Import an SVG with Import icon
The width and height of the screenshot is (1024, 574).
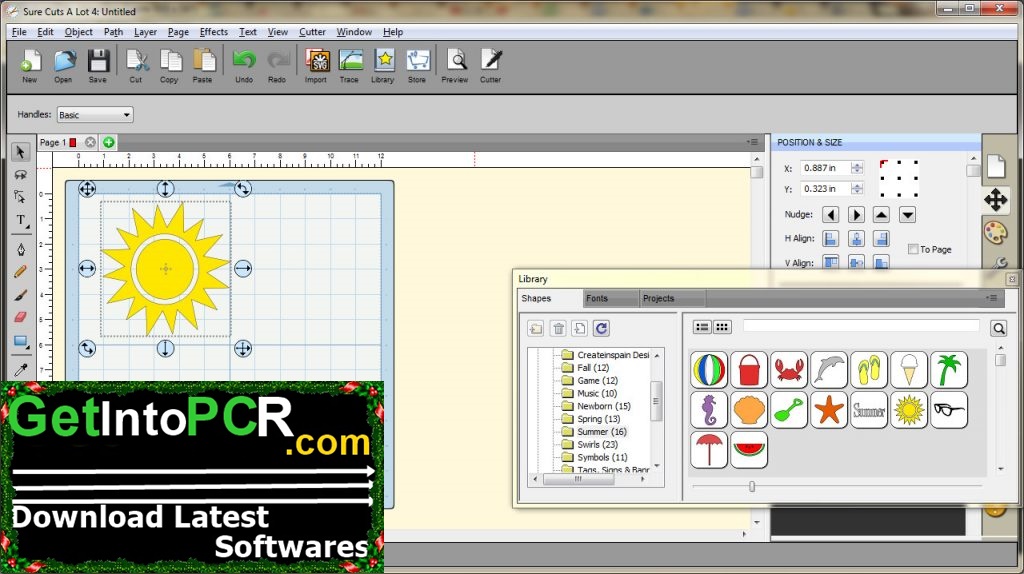(x=316, y=65)
